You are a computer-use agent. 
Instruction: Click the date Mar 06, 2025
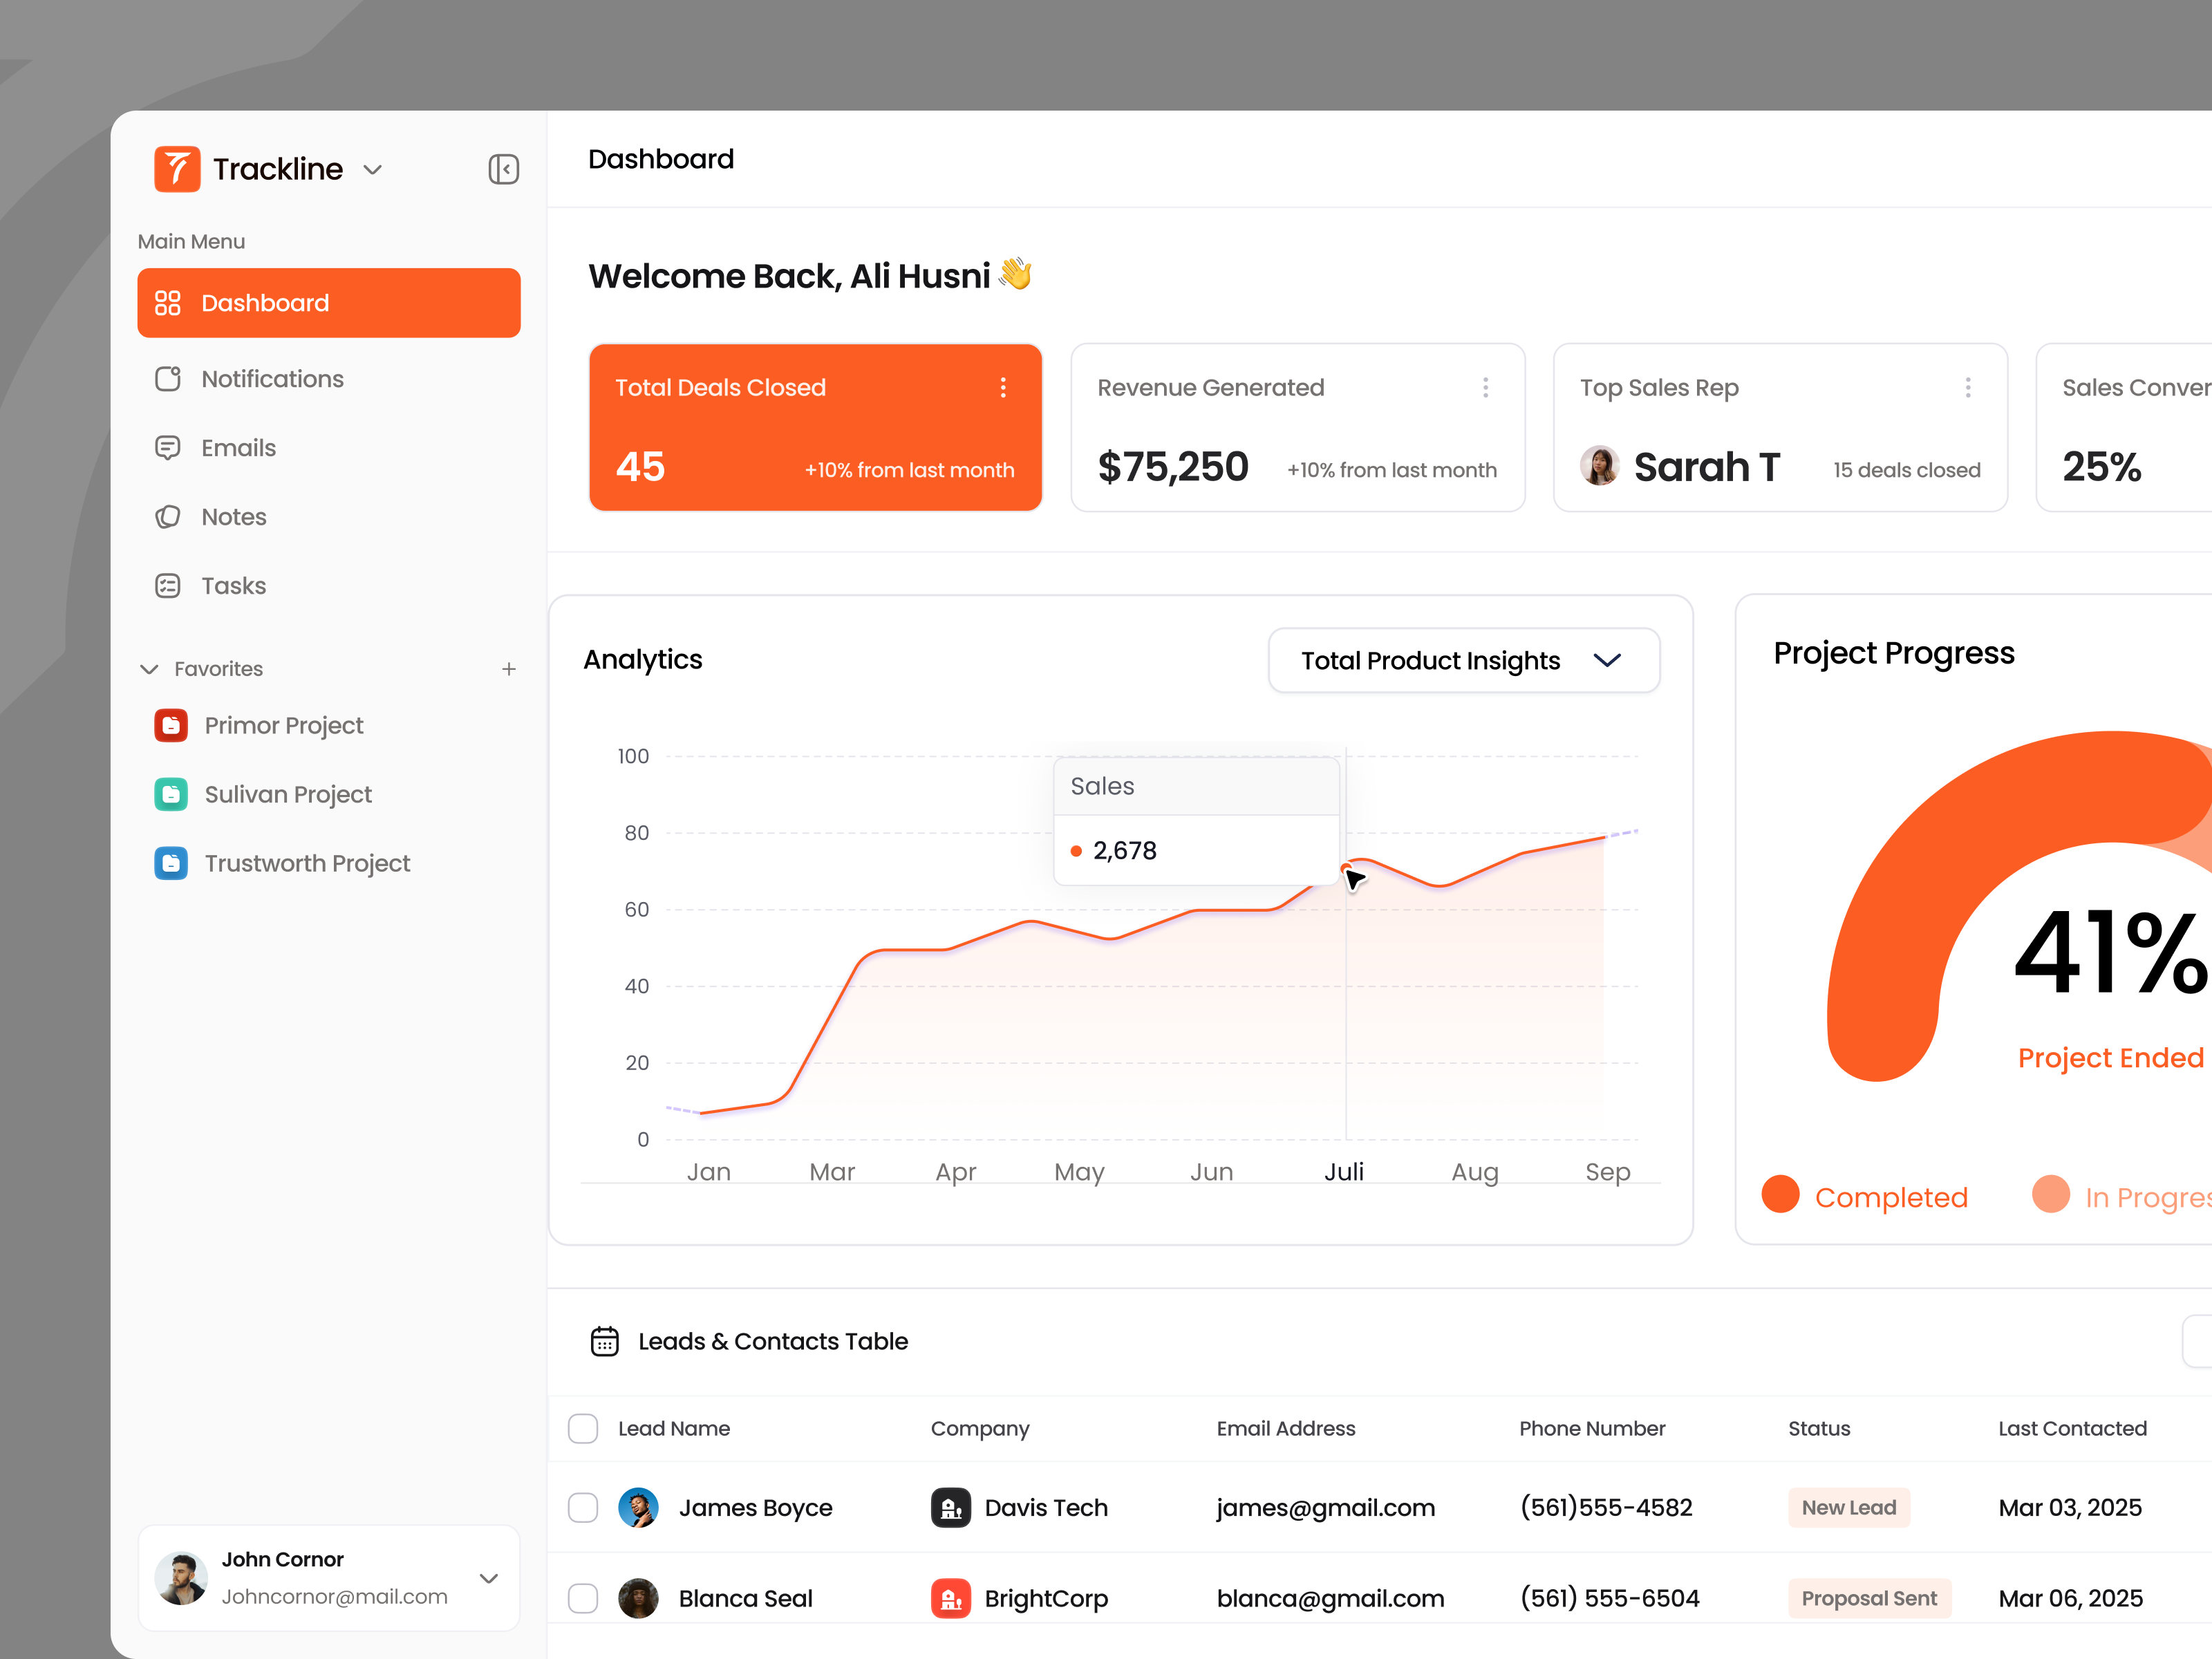tap(2070, 1598)
